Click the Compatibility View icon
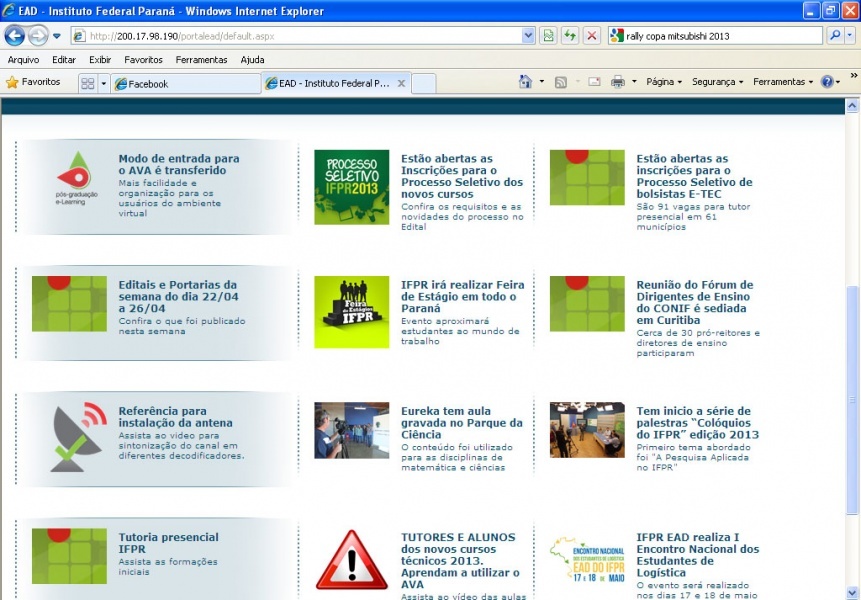This screenshot has width=861, height=600. [x=548, y=36]
